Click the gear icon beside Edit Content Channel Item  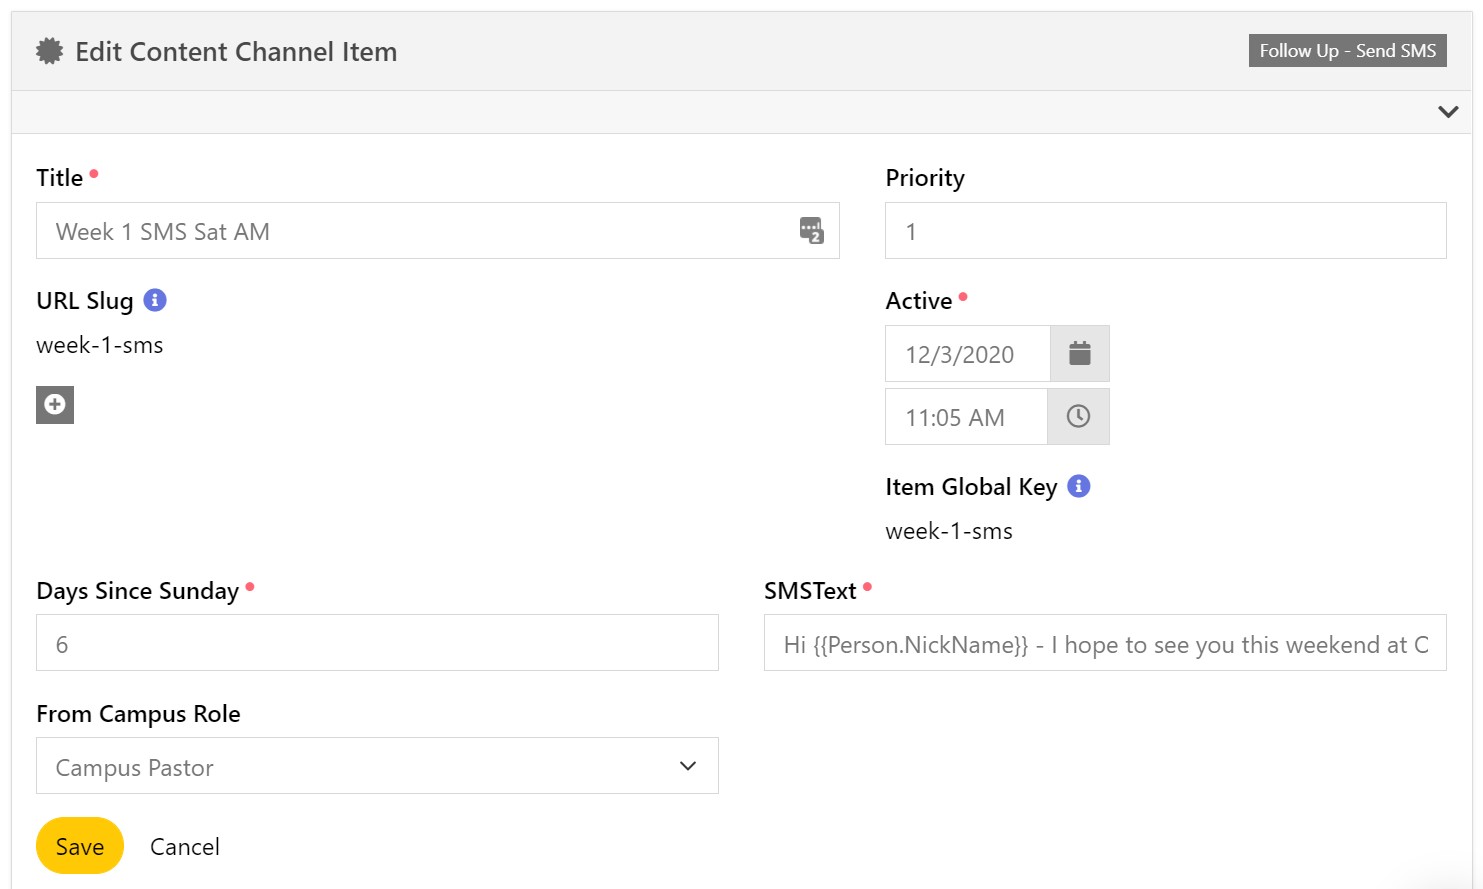(x=49, y=51)
